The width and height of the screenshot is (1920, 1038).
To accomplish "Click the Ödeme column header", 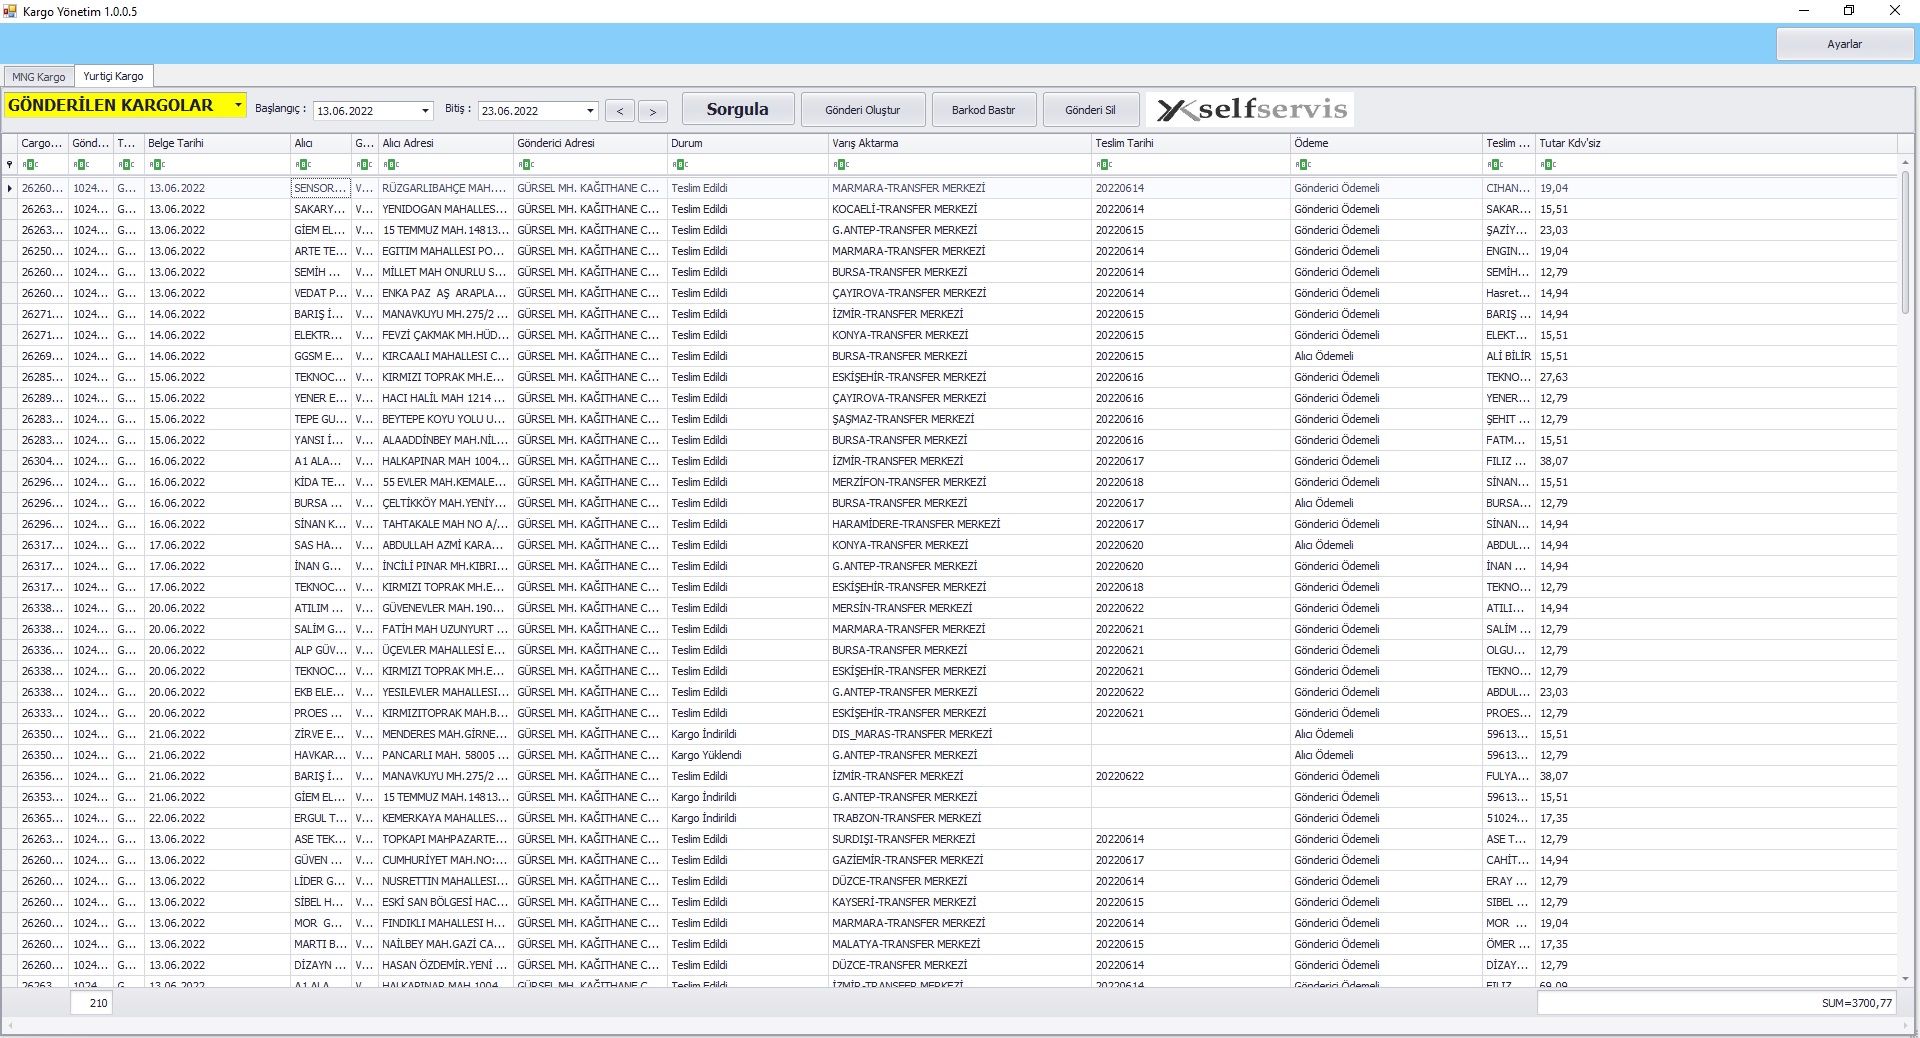I will click(1386, 143).
